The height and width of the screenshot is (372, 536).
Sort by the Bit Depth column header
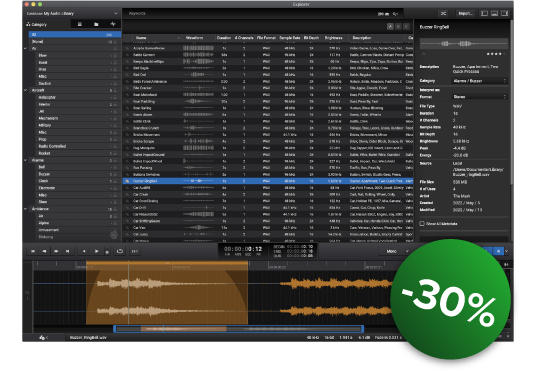click(x=311, y=38)
